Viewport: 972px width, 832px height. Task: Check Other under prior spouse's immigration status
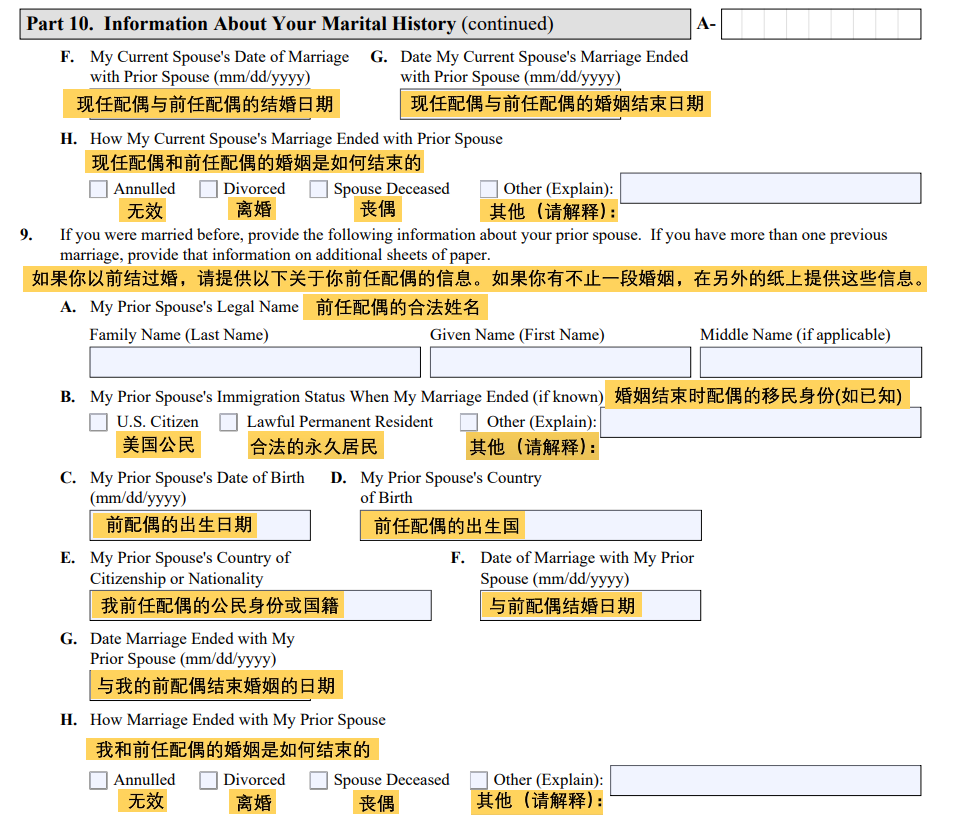tap(469, 422)
